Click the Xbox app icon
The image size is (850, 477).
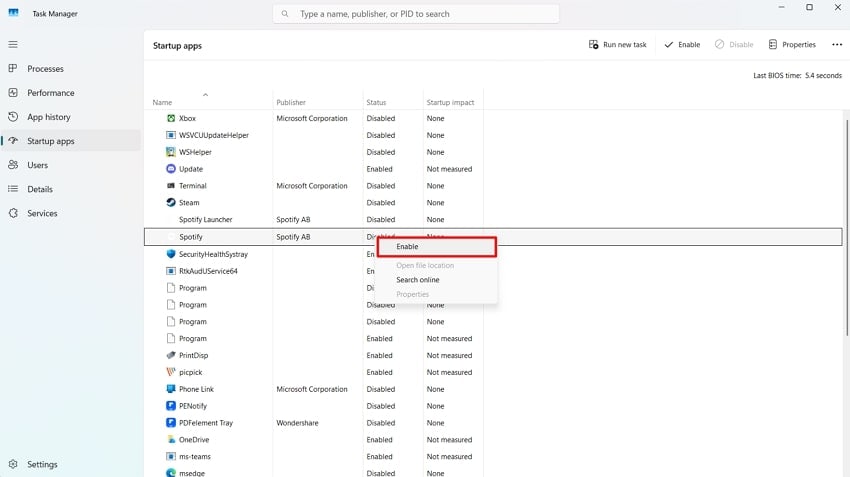(x=171, y=118)
